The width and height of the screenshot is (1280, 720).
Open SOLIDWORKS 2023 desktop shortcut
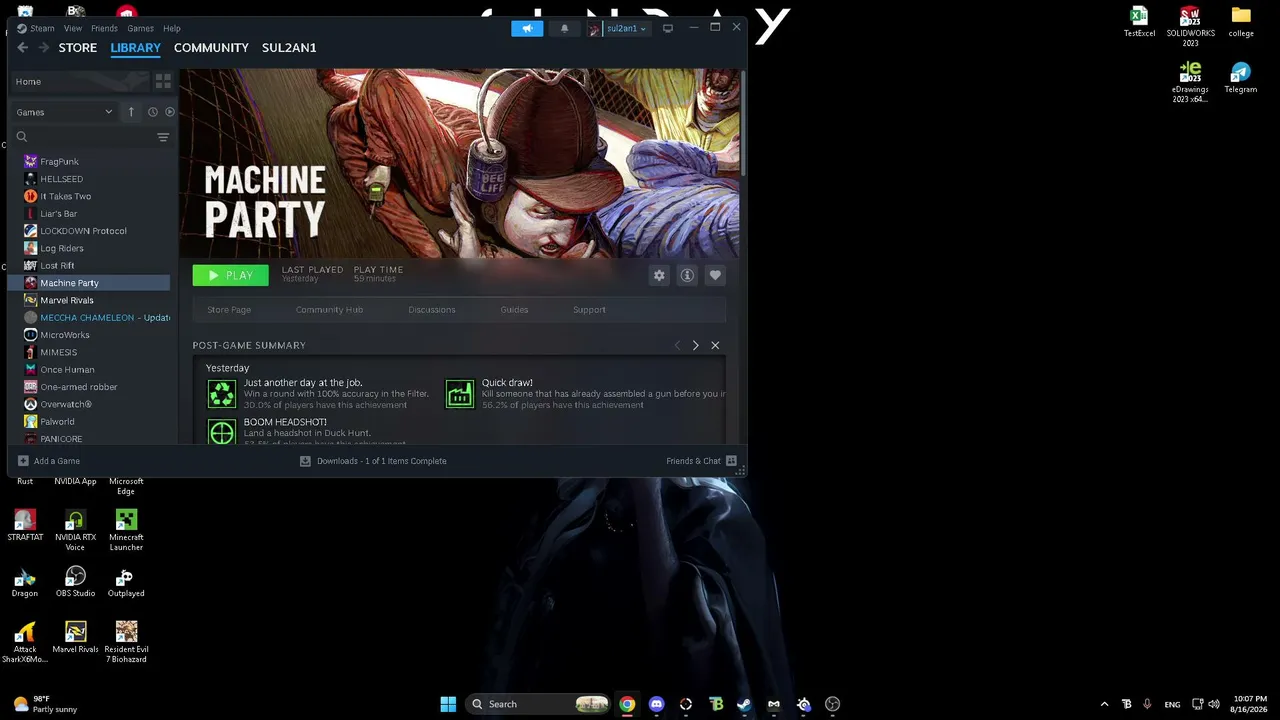[1190, 27]
